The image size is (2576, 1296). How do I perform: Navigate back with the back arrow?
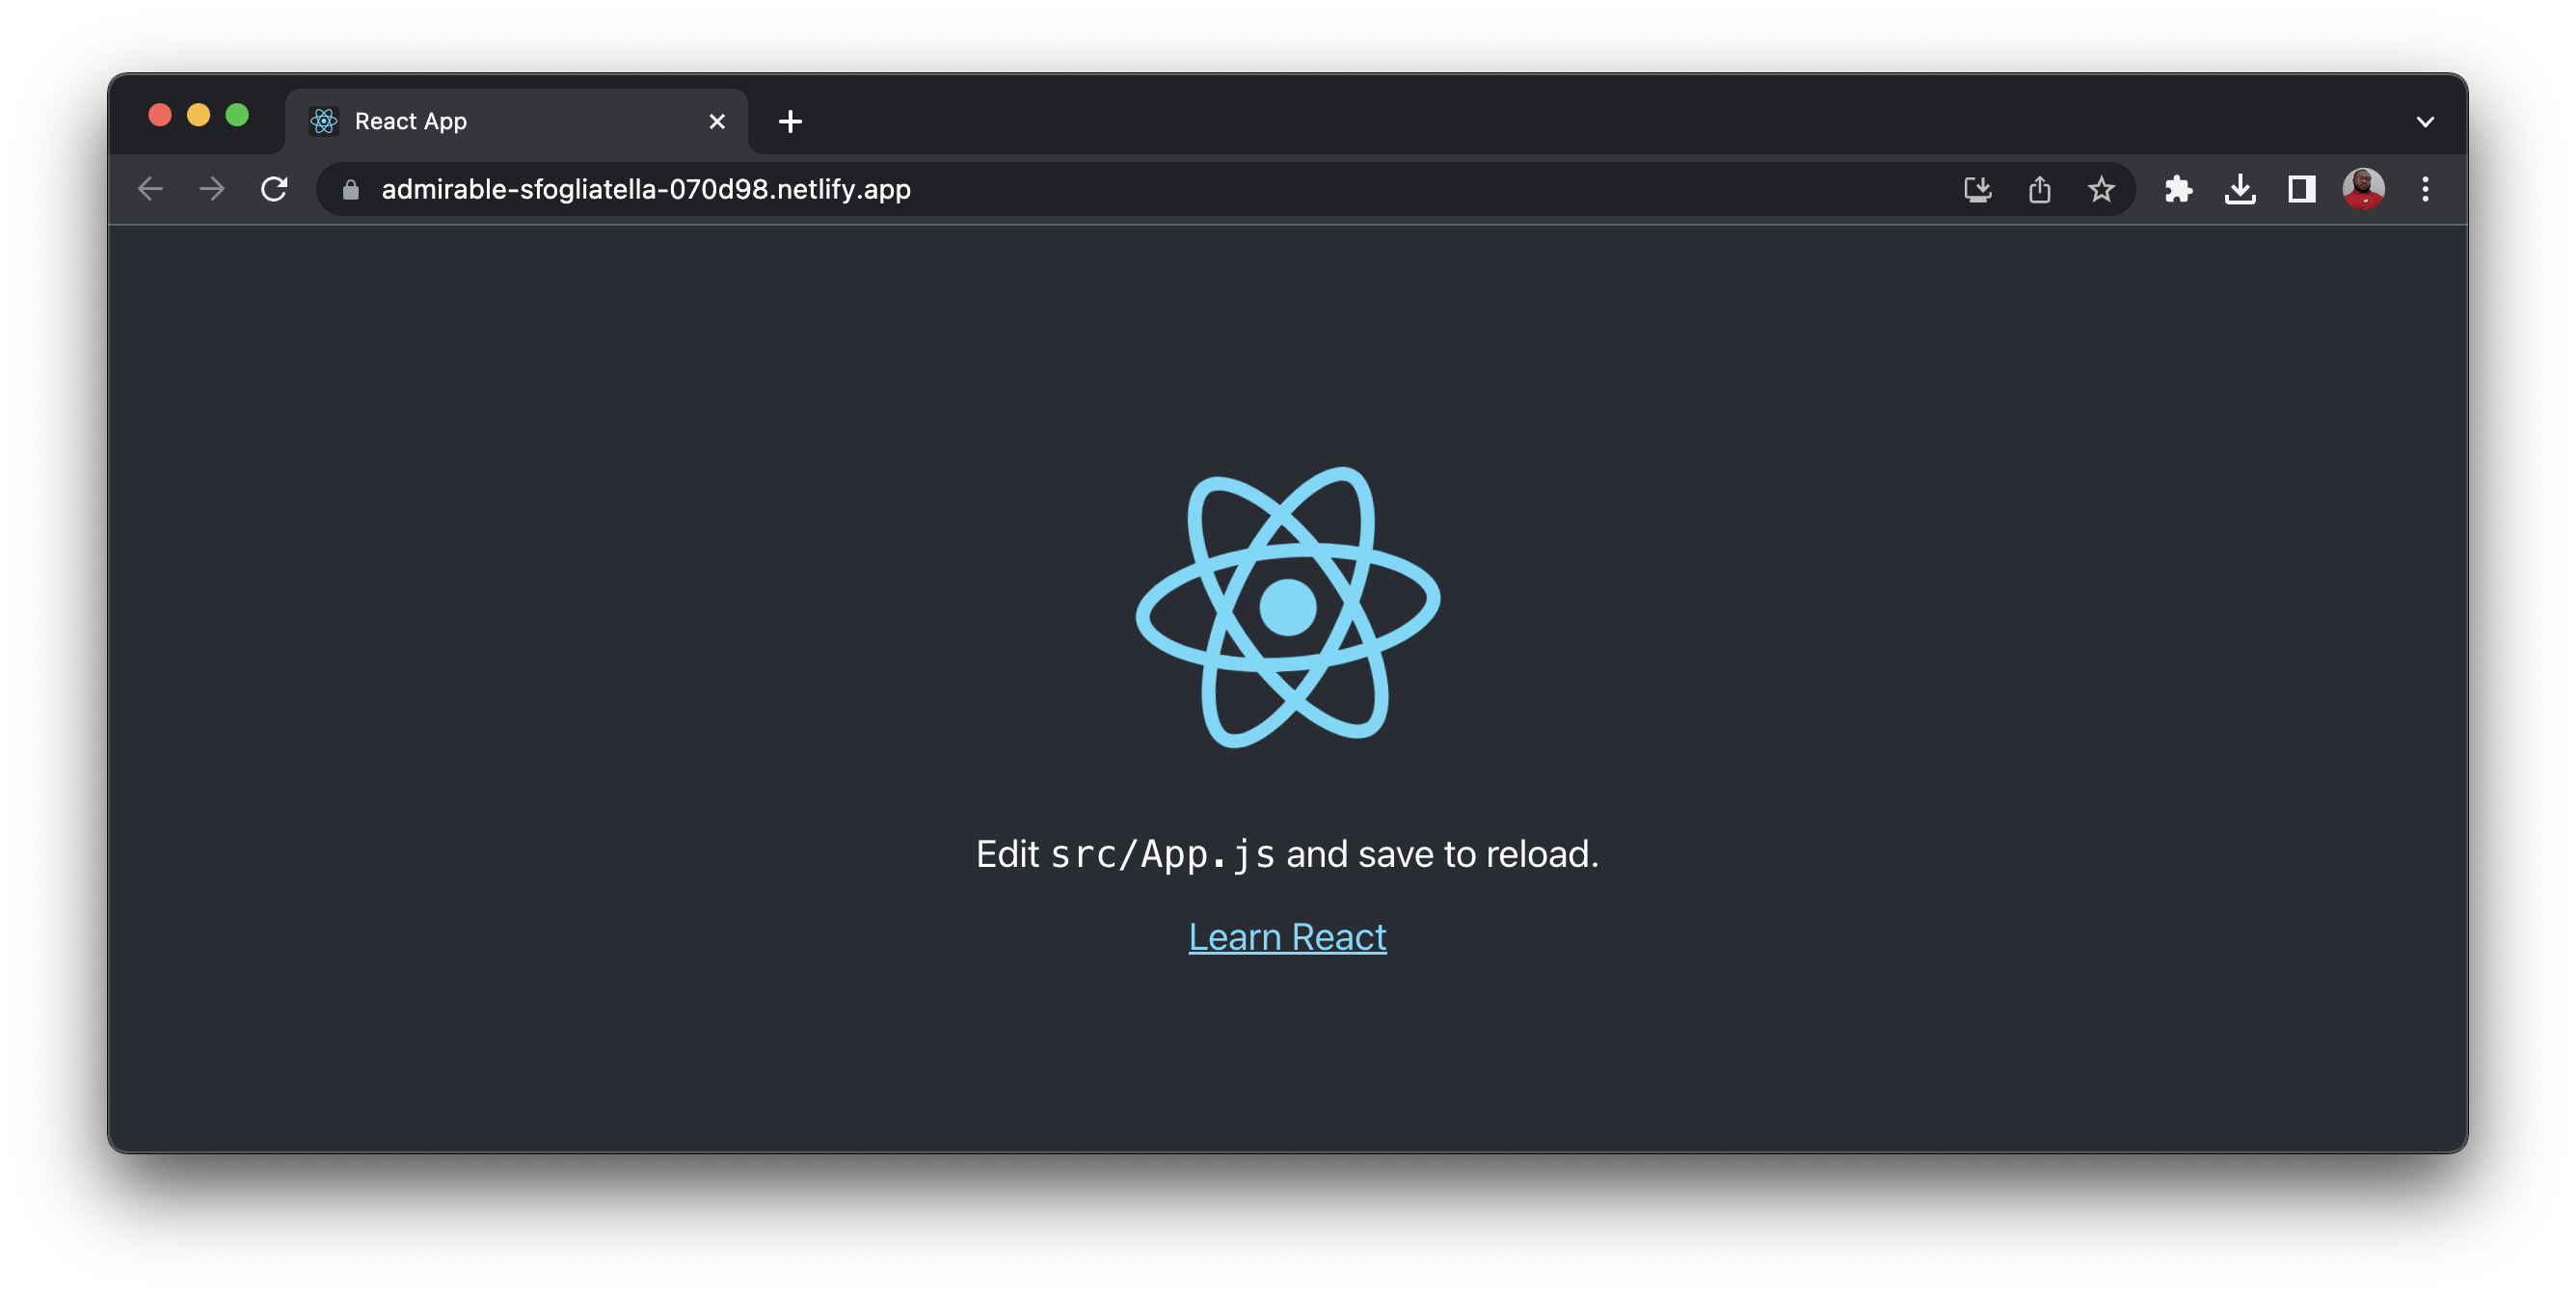149,189
